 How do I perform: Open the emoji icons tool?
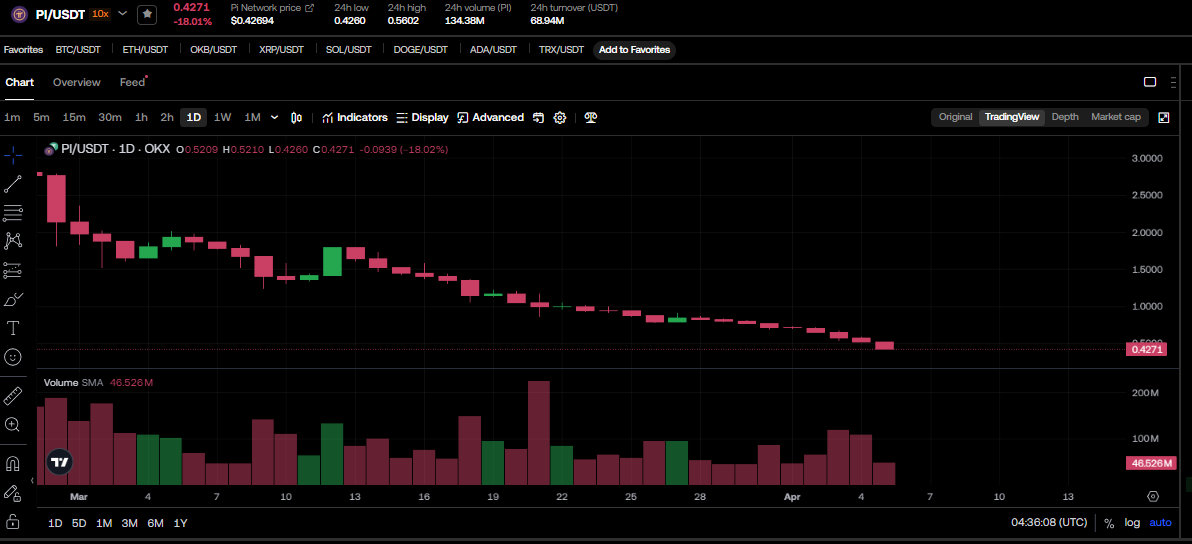[x=13, y=356]
